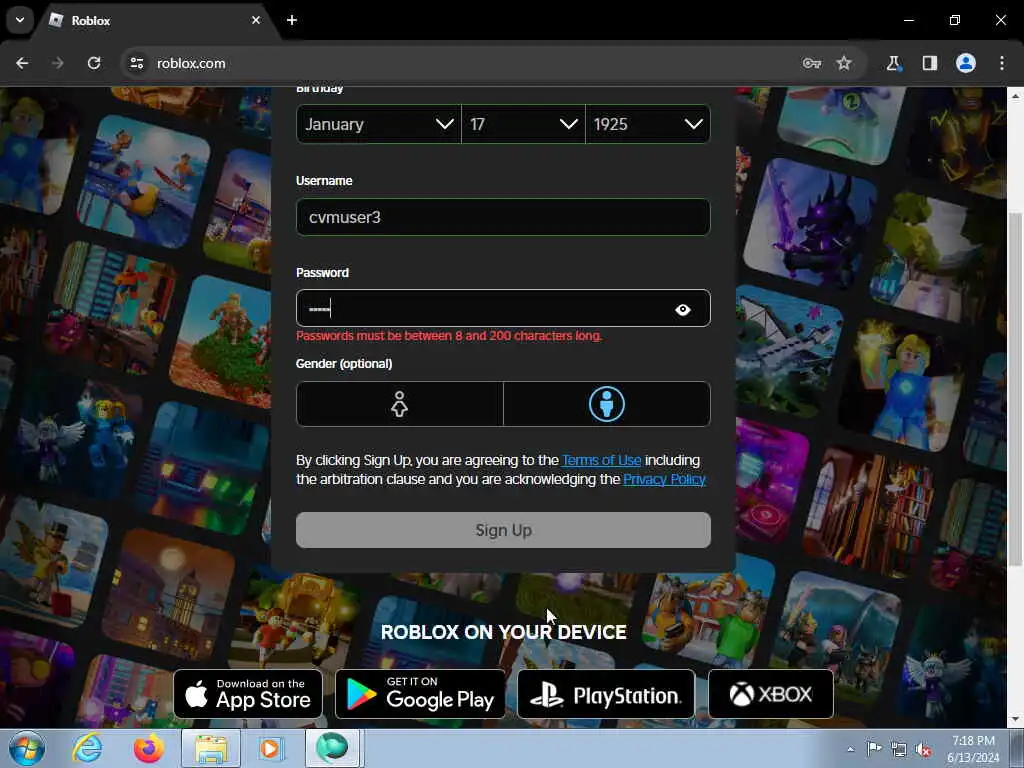Open Chrome three-dot menu

point(1002,63)
